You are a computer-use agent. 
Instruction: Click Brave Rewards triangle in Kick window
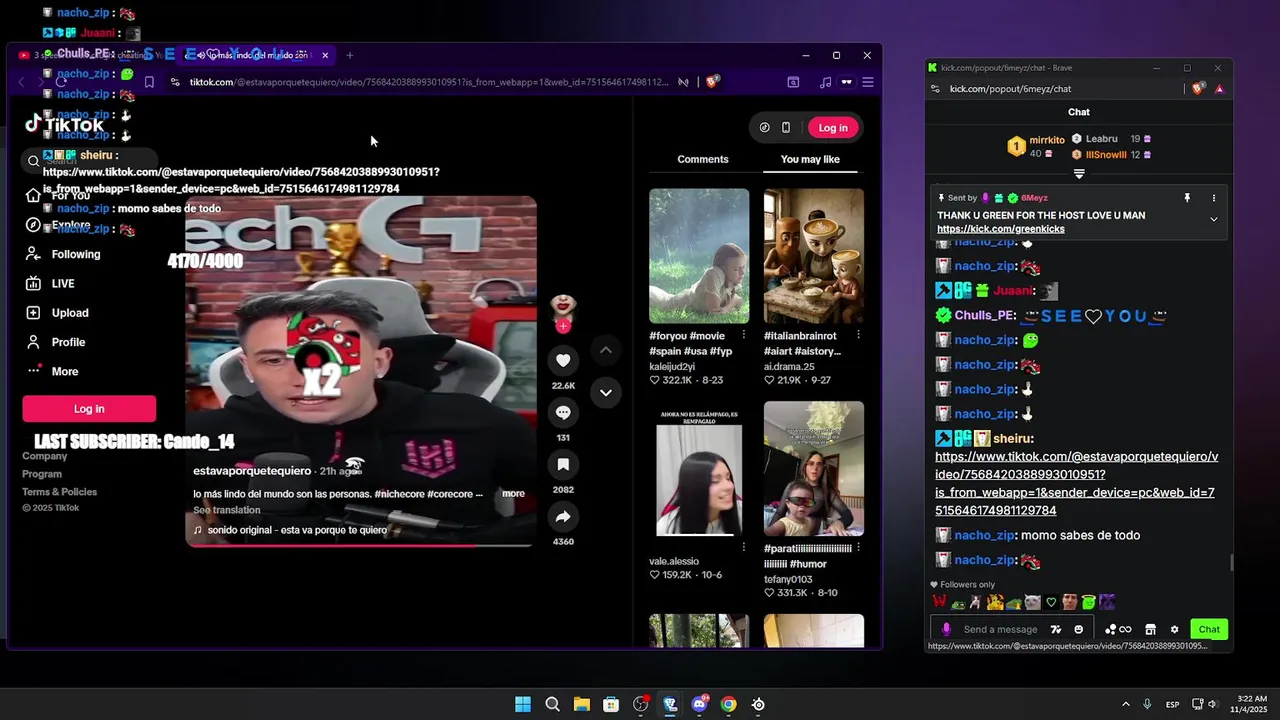tap(1219, 89)
